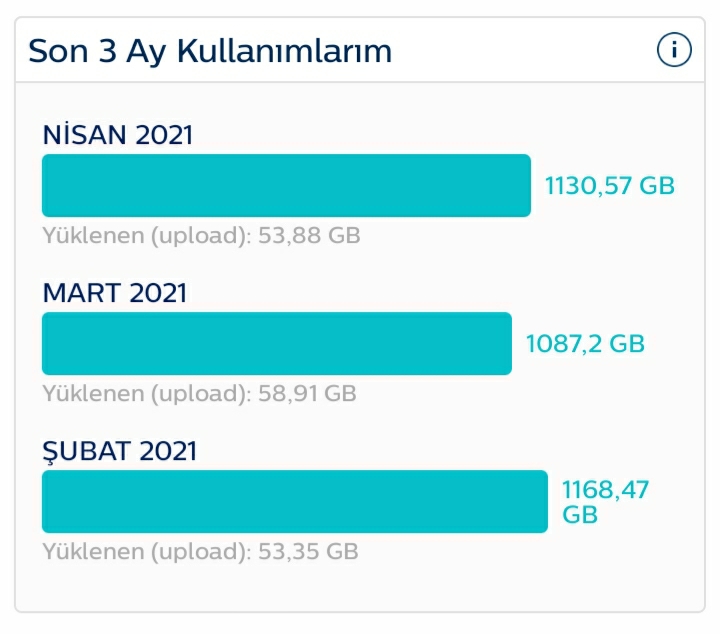Open the info icon in the header
This screenshot has height=634, width=720.
674,50
